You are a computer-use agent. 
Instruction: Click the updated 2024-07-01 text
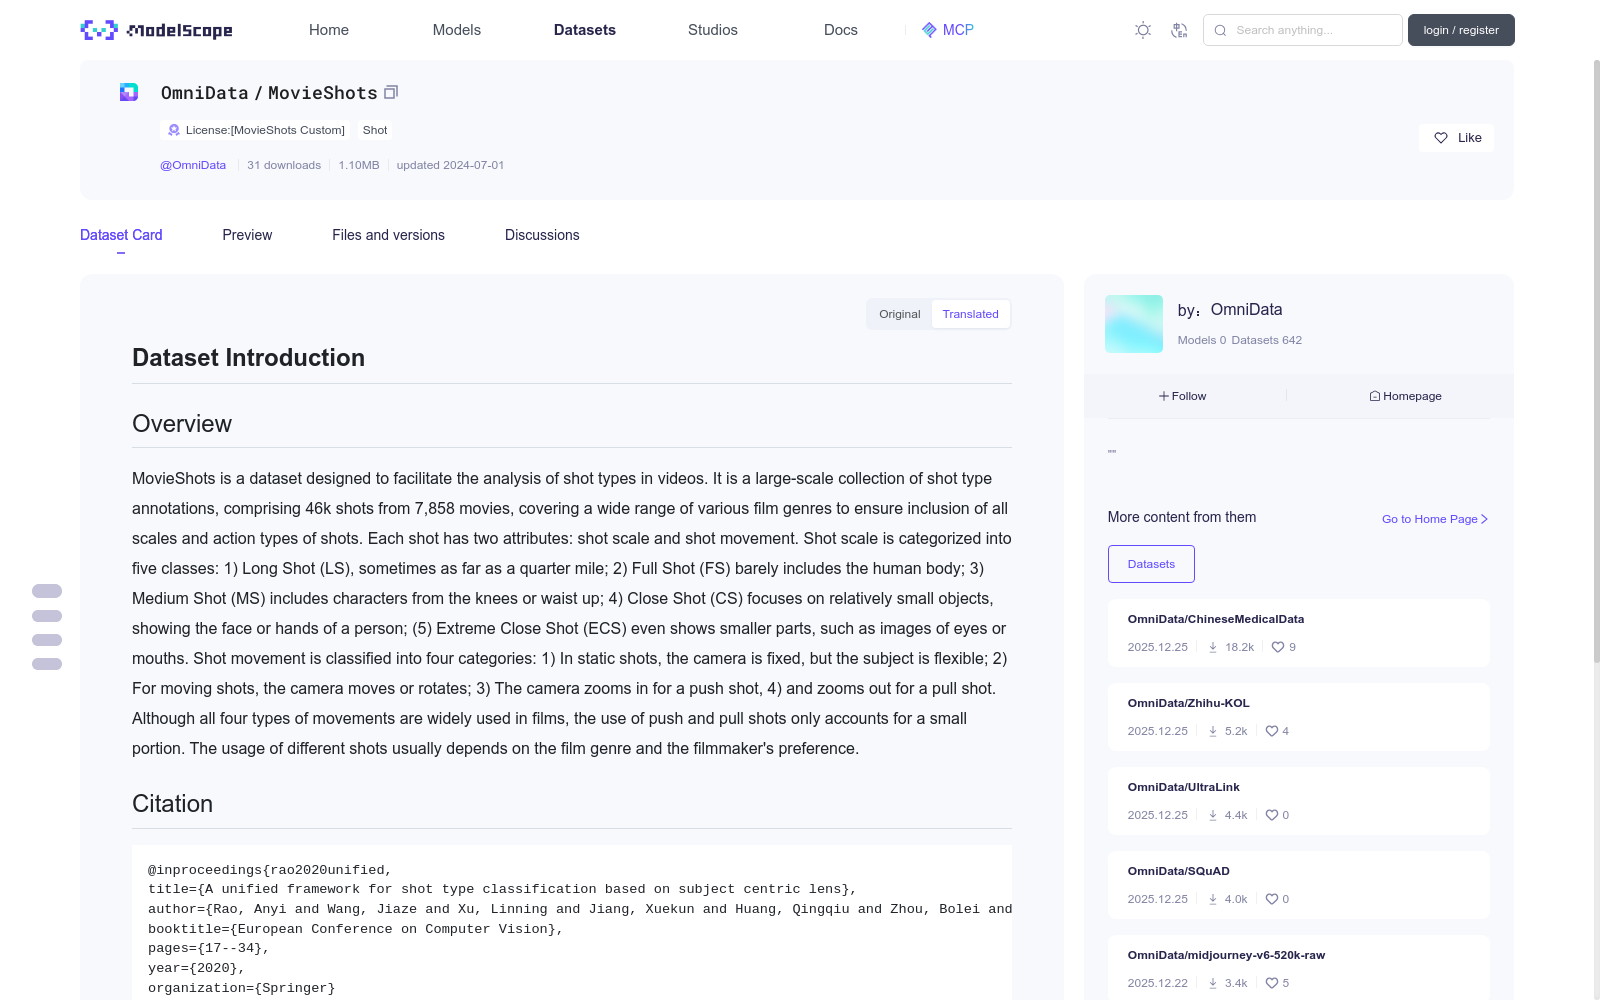450,165
